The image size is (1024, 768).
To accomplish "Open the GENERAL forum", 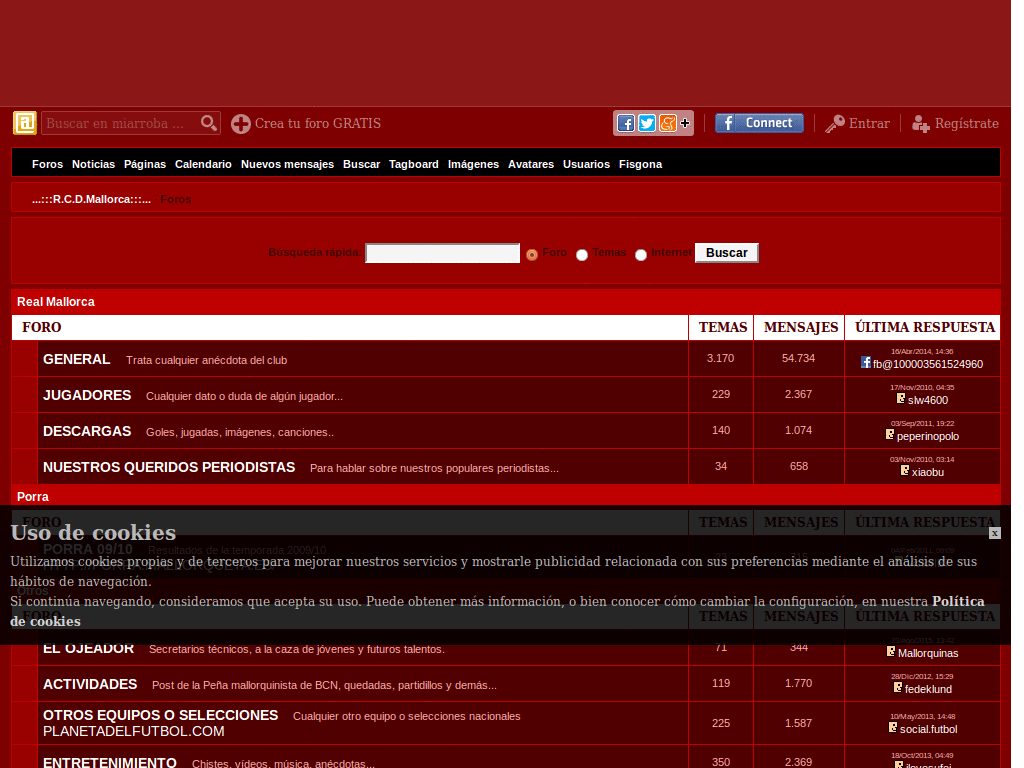I will click(76, 359).
